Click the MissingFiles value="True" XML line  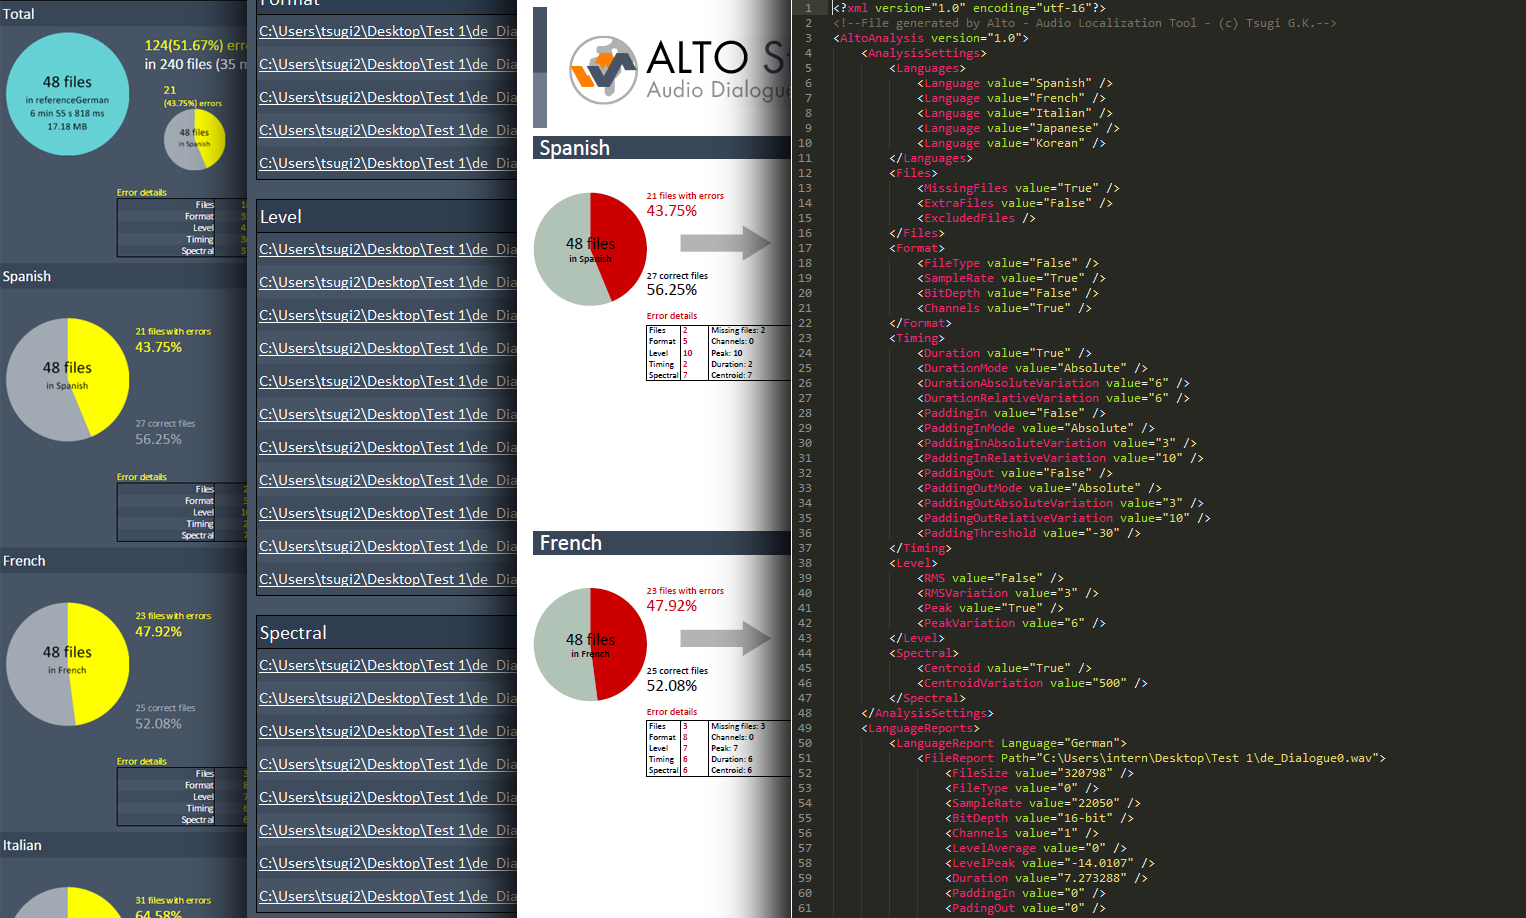(x=1018, y=188)
